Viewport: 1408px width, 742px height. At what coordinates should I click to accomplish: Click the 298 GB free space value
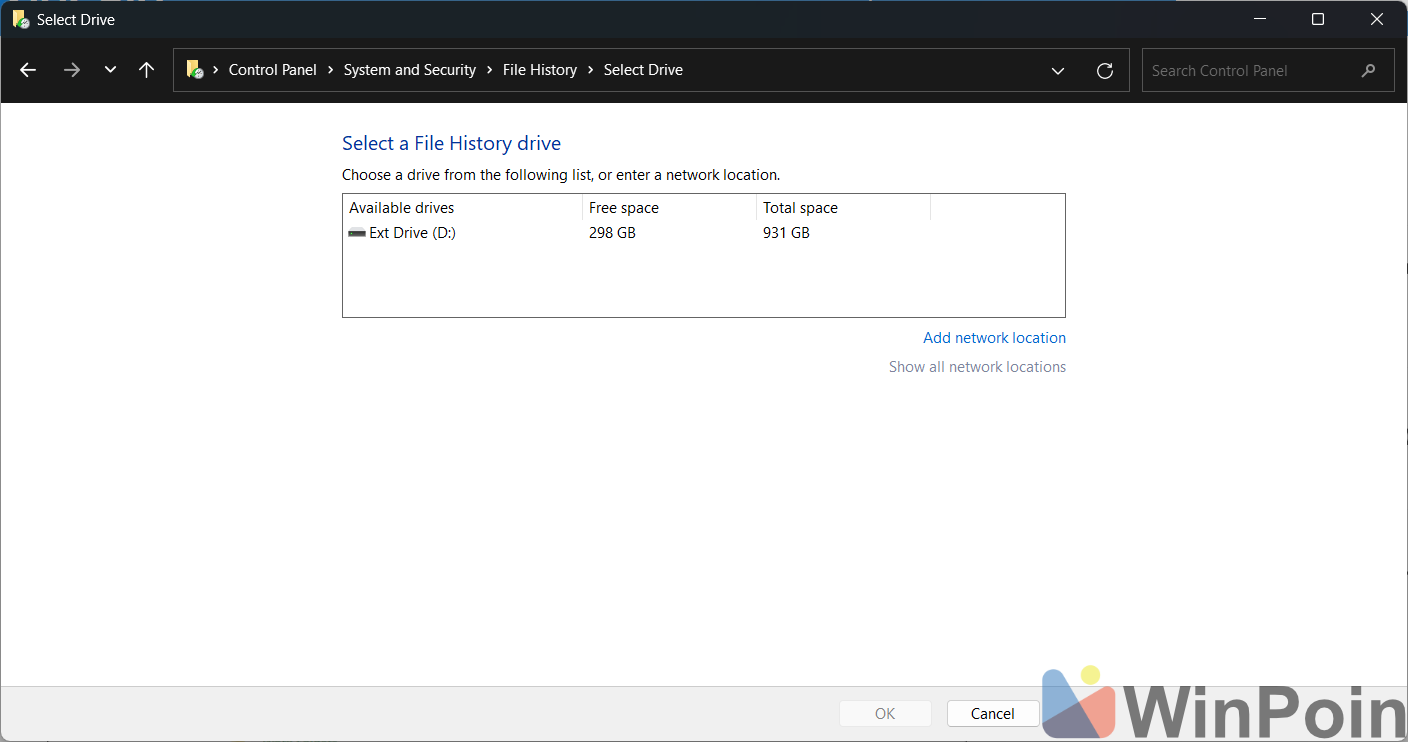612,233
